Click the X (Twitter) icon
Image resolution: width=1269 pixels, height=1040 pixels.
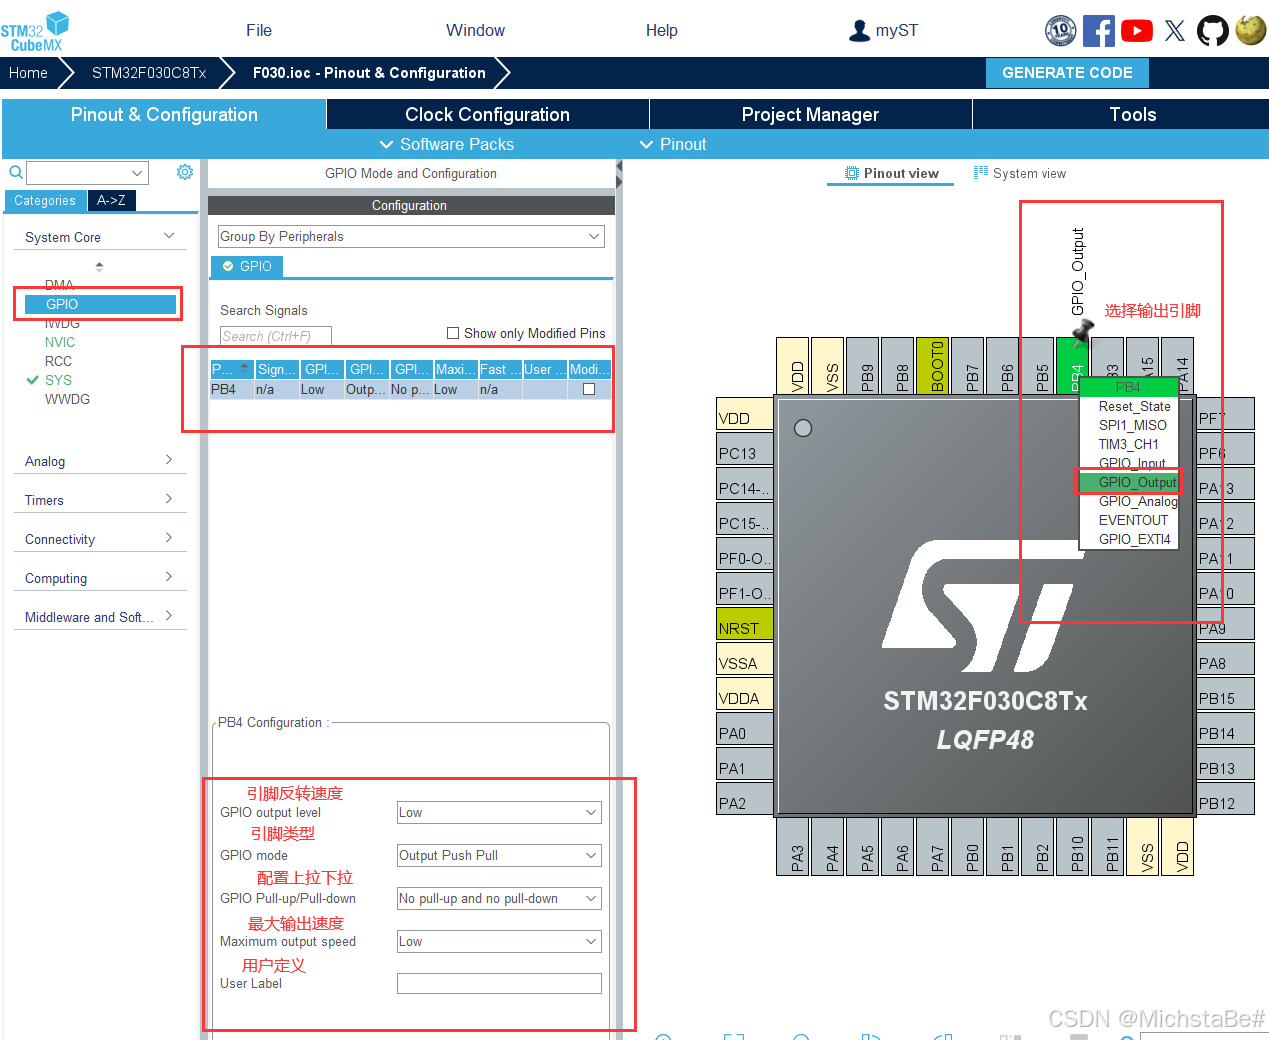[x=1174, y=30]
